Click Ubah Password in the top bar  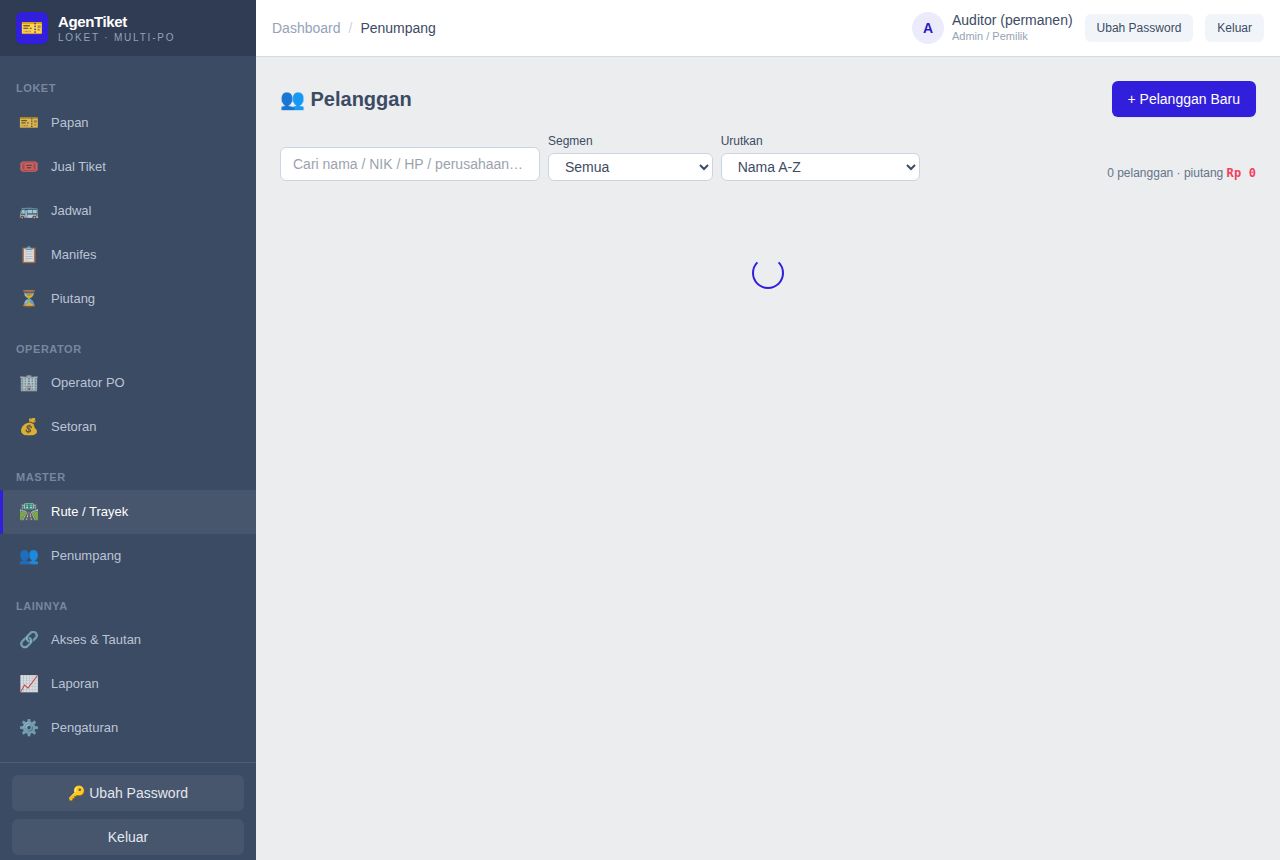pos(1139,28)
